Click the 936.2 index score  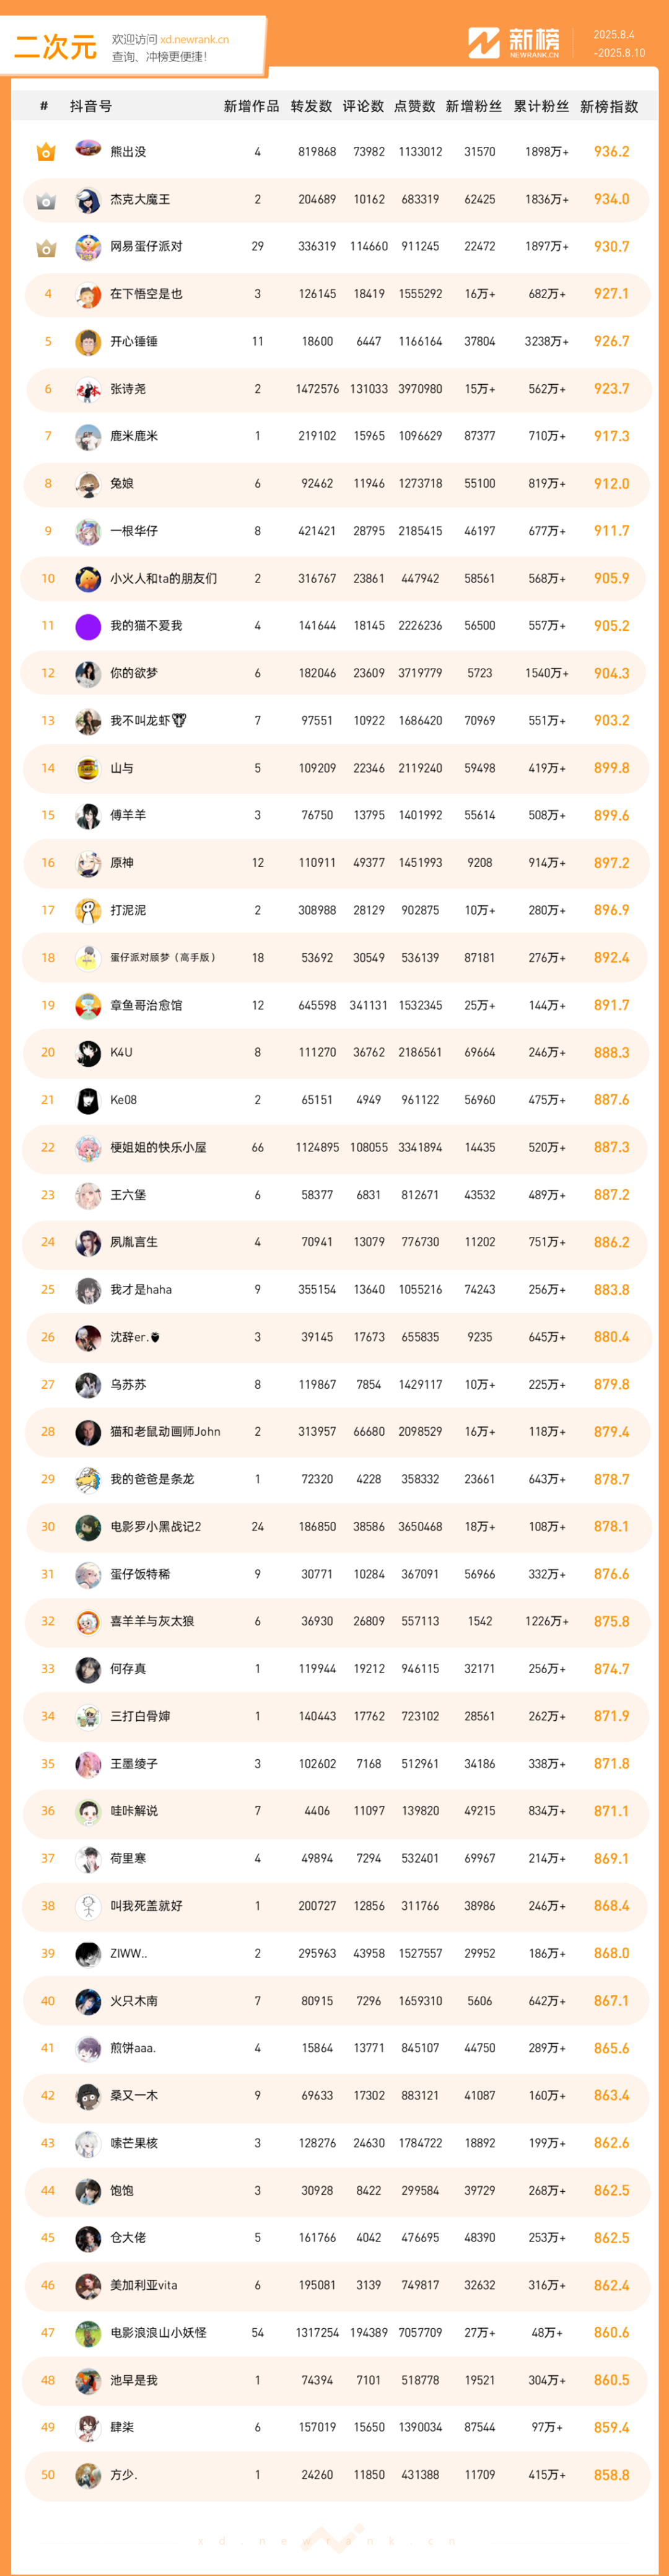point(611,152)
